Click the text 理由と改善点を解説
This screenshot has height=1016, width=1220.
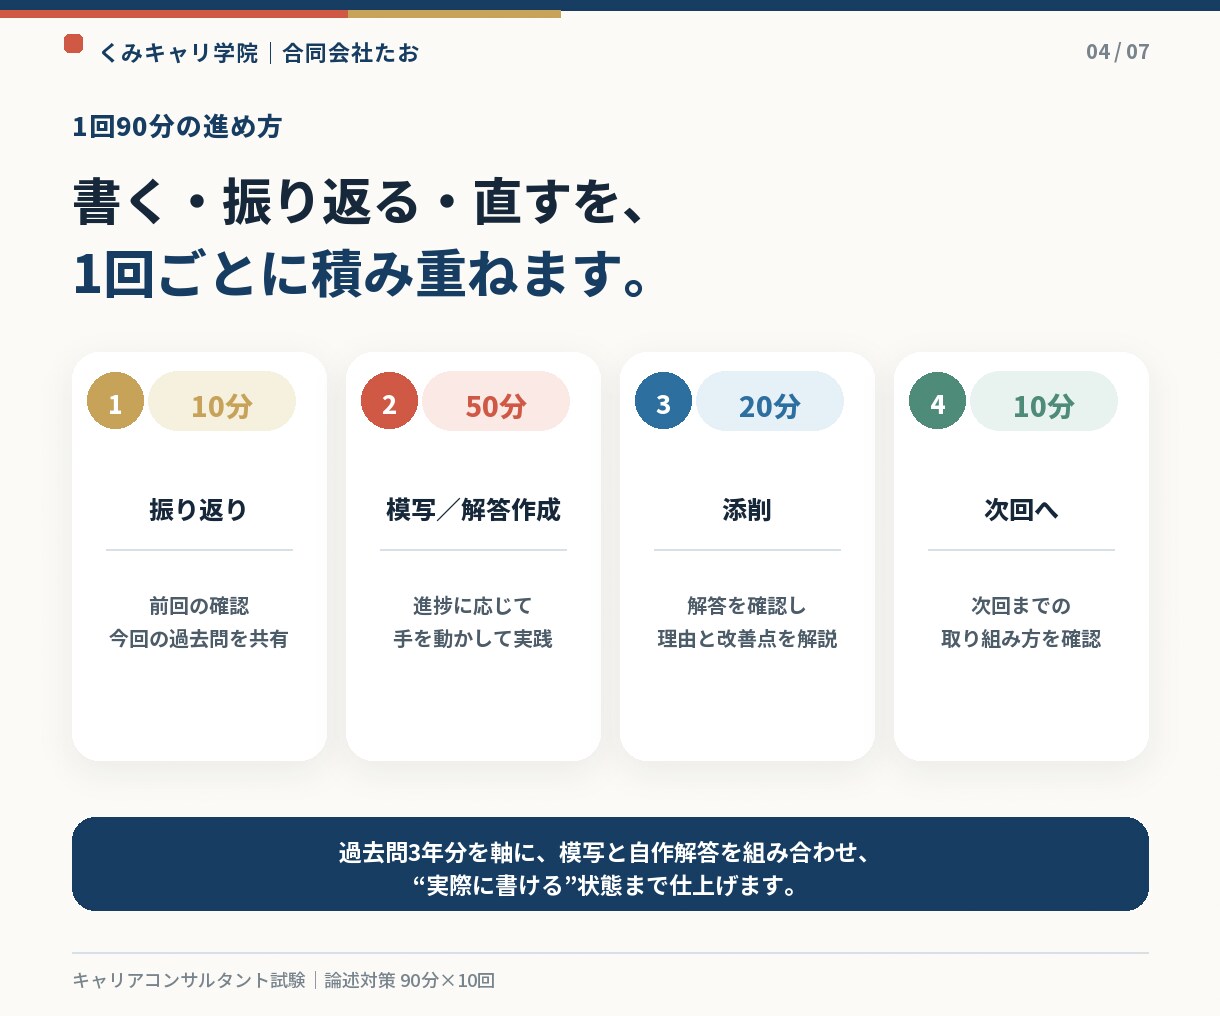[747, 639]
